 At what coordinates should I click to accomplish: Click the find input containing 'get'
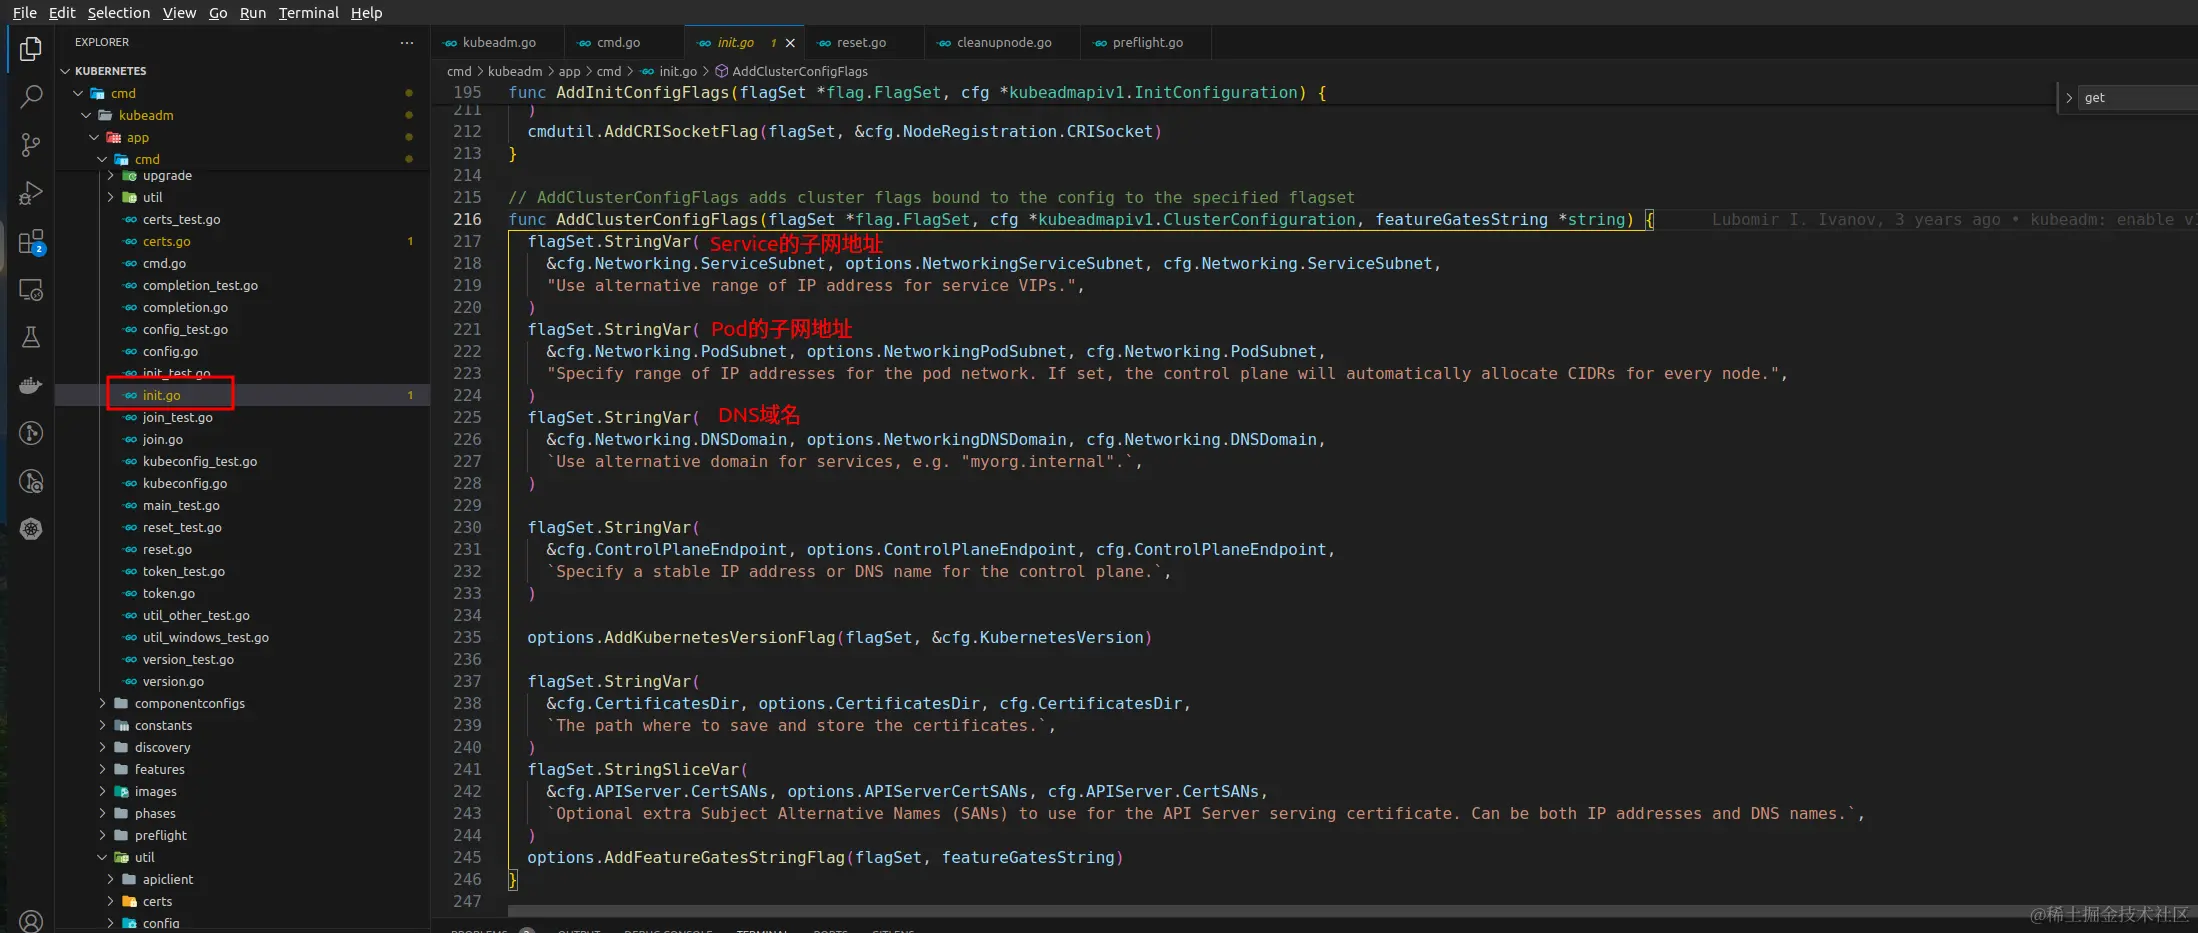point(2137,98)
